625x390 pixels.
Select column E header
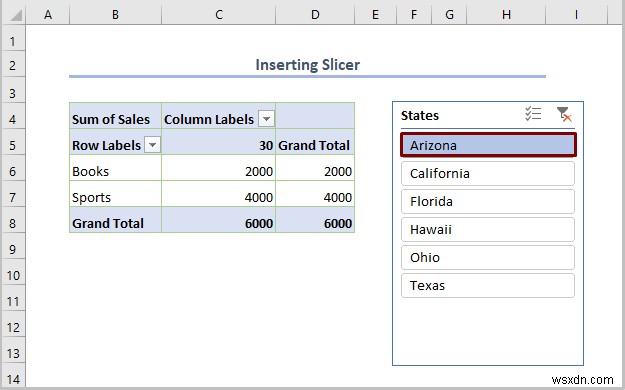coord(375,15)
